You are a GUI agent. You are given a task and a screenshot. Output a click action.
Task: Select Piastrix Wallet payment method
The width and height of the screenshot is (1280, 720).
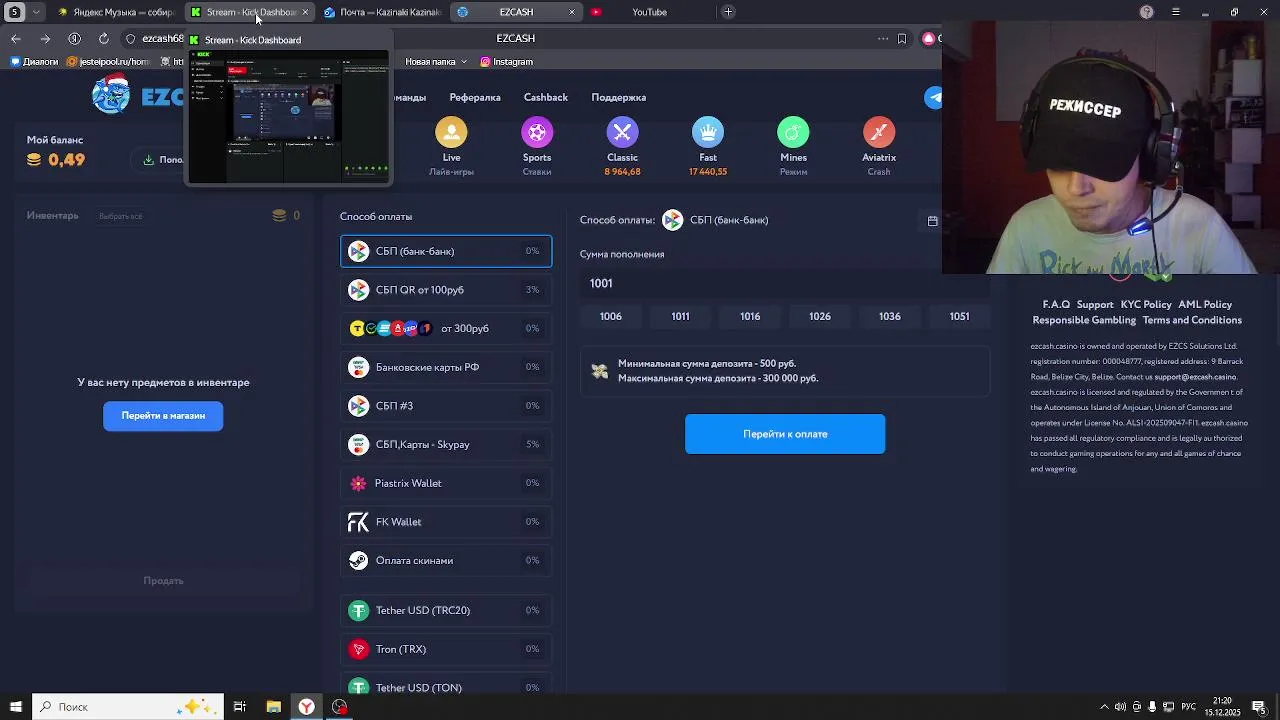[446, 483]
